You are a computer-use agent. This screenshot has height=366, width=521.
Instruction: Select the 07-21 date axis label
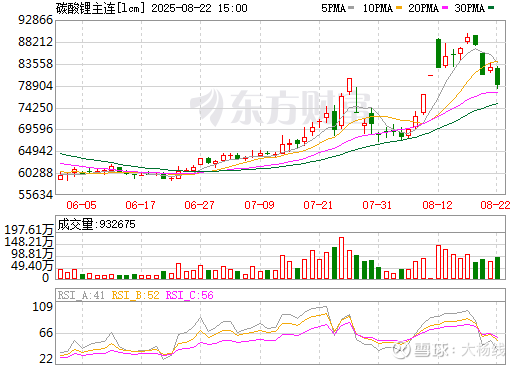pos(318,205)
